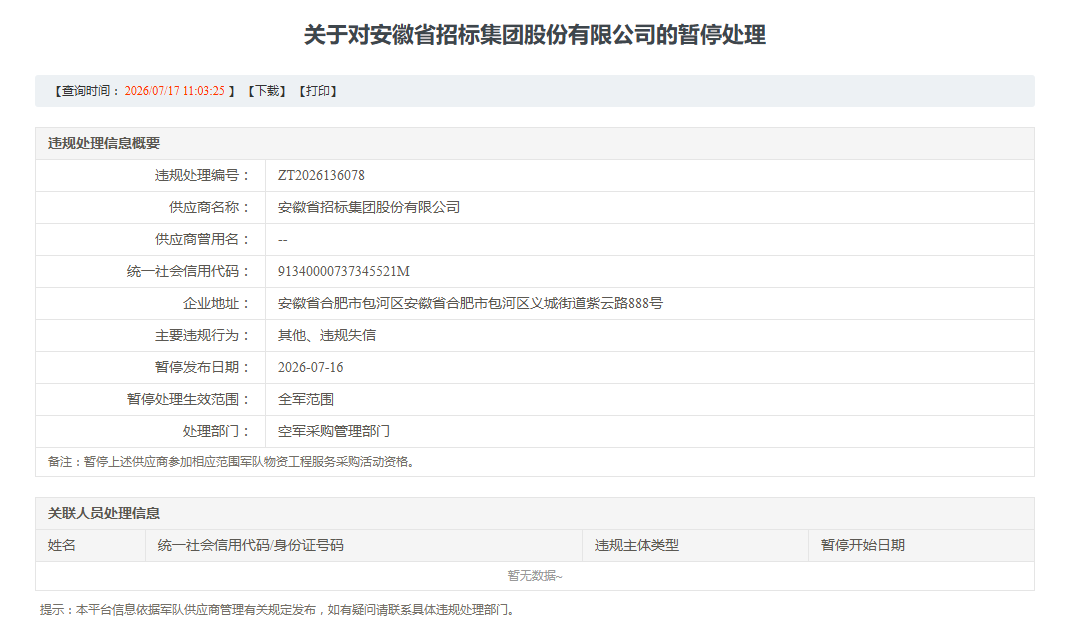Click the company address value ending 紫云路888号
1072x642 pixels.
click(470, 303)
